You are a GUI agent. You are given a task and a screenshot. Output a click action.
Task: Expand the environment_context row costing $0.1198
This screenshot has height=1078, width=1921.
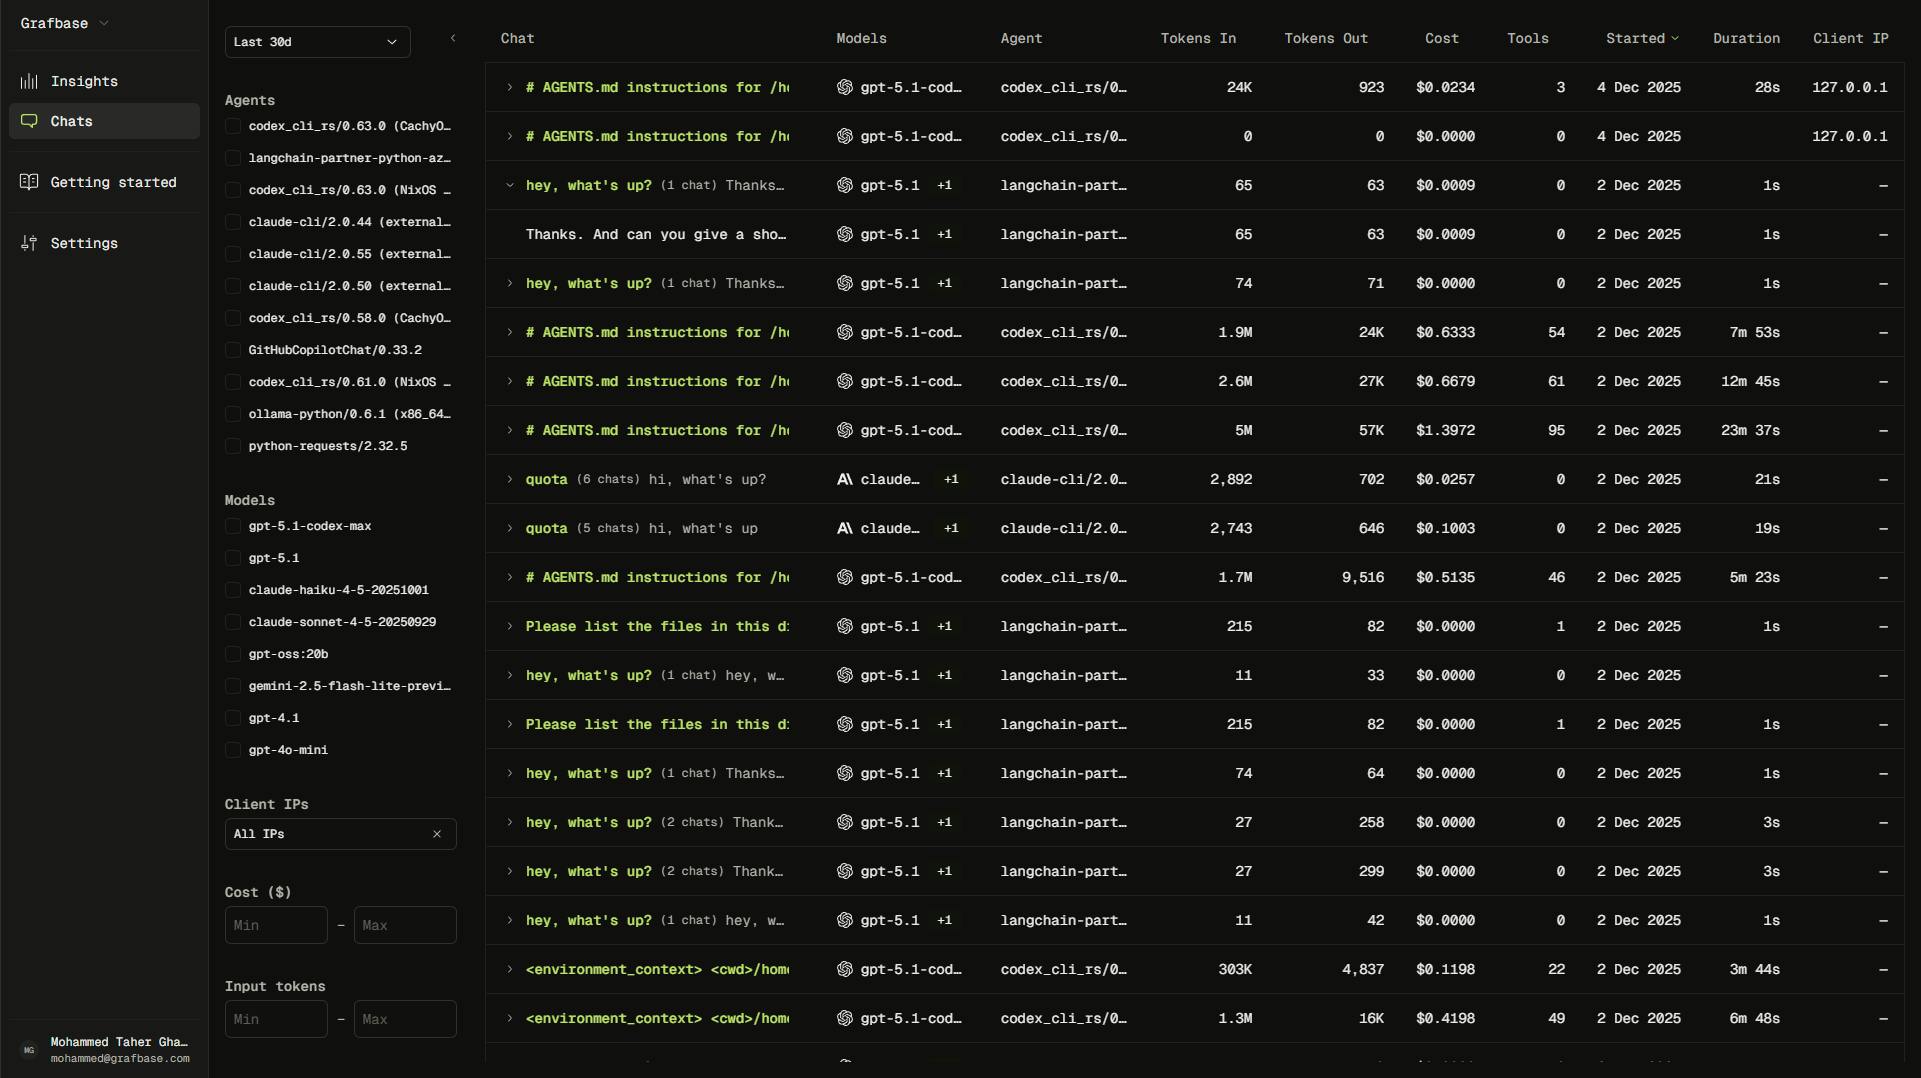coord(510,969)
